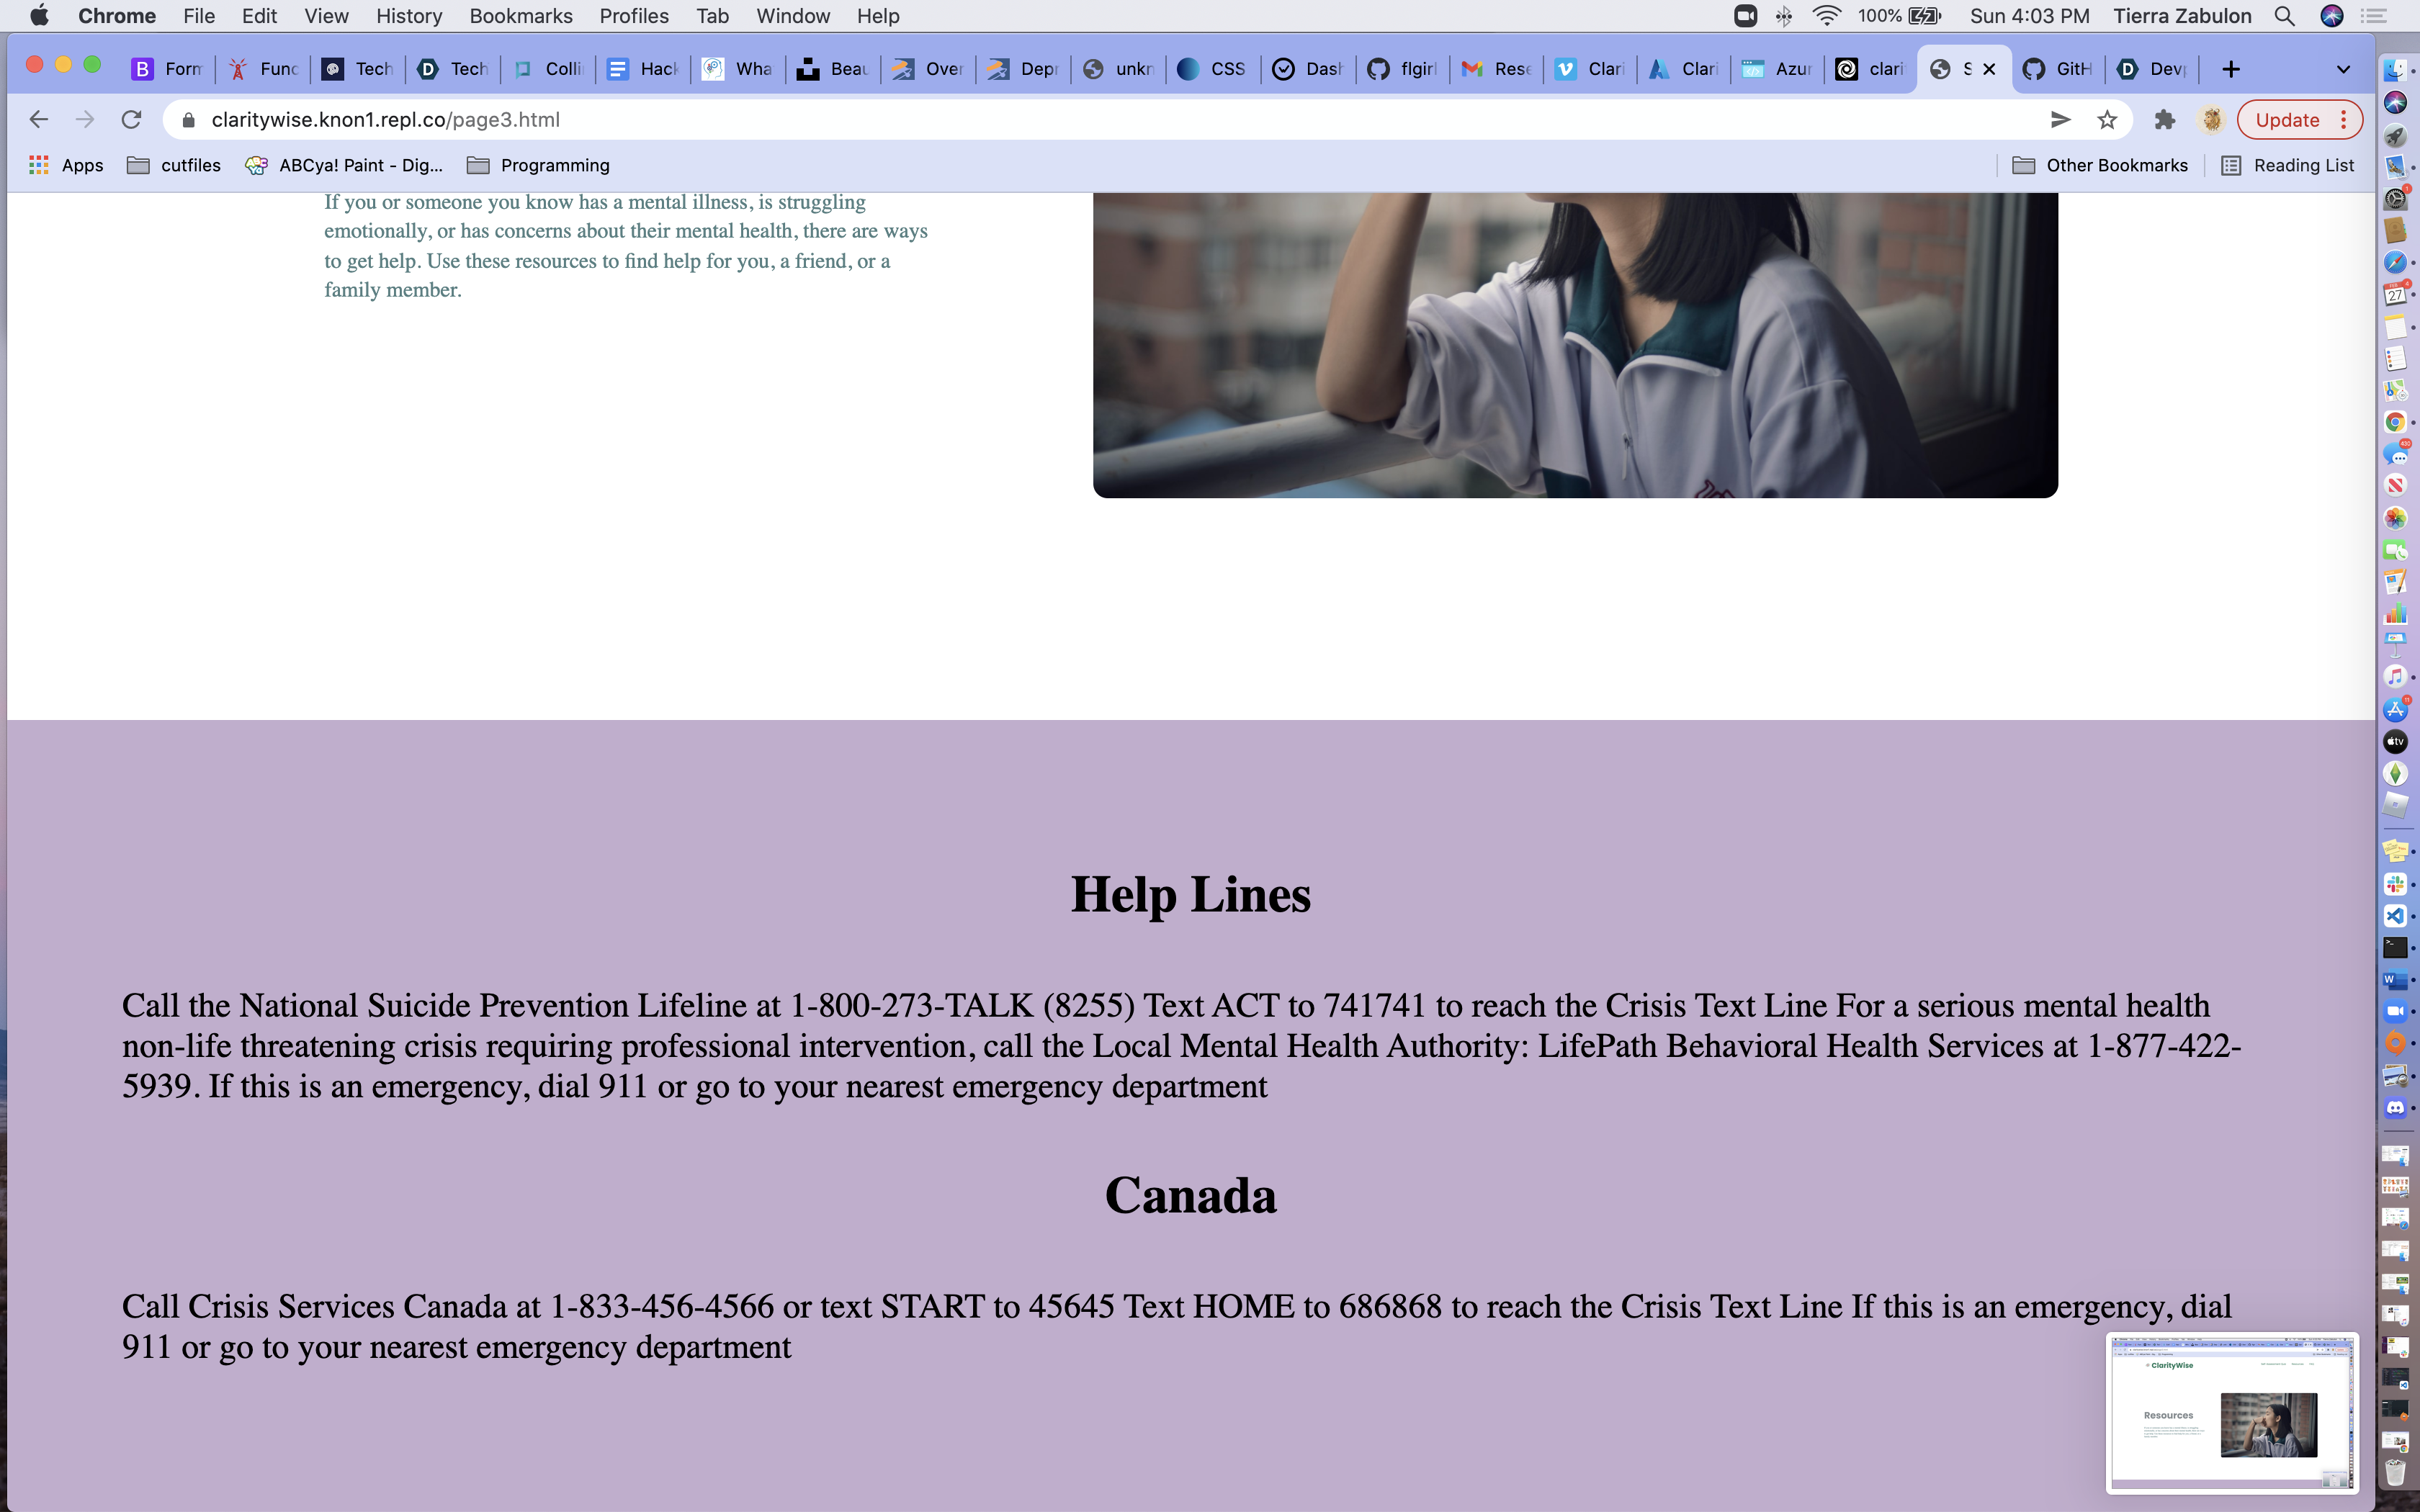Open Other Bookmarks folder

pos(2099,165)
